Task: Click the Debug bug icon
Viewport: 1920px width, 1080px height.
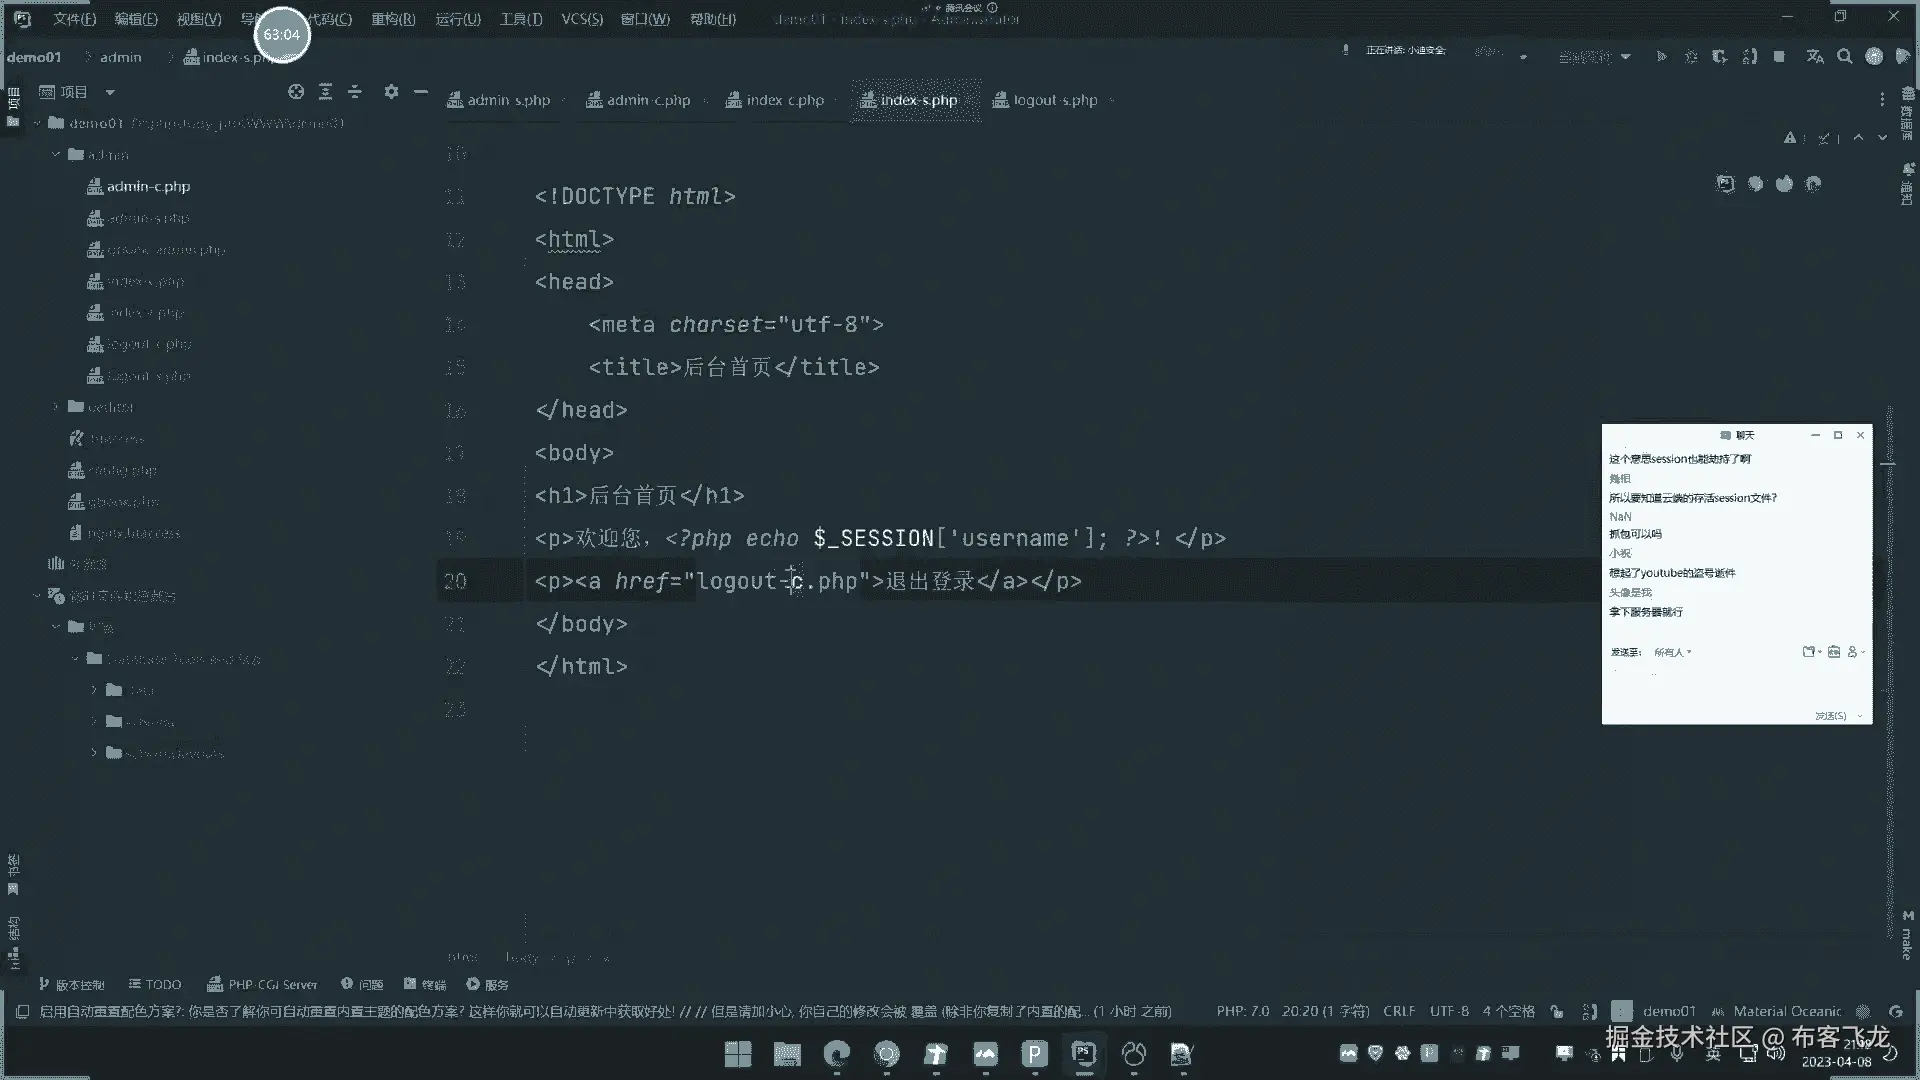Action: tap(1691, 57)
